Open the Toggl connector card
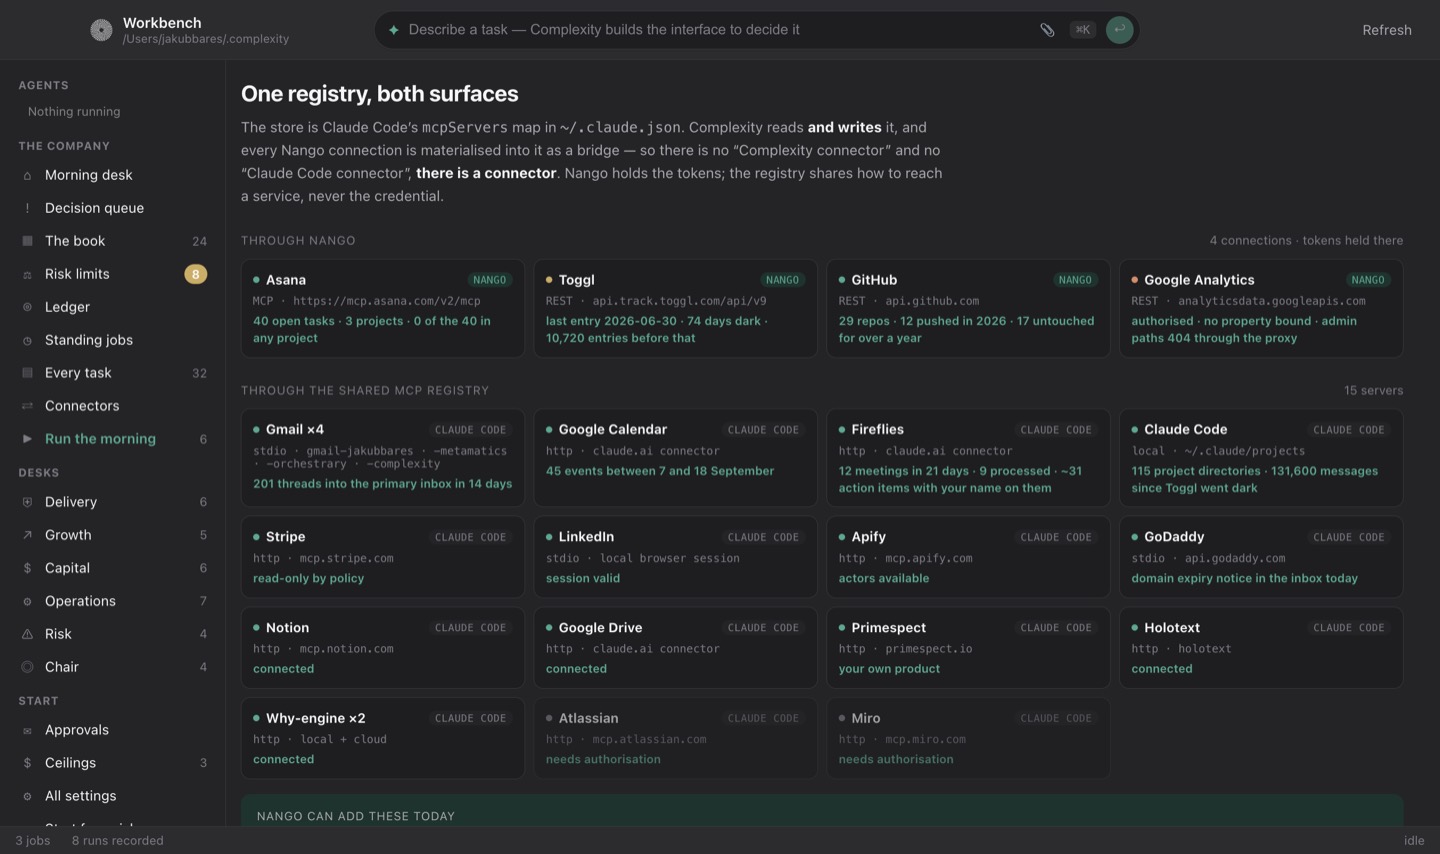 pyautogui.click(x=675, y=308)
